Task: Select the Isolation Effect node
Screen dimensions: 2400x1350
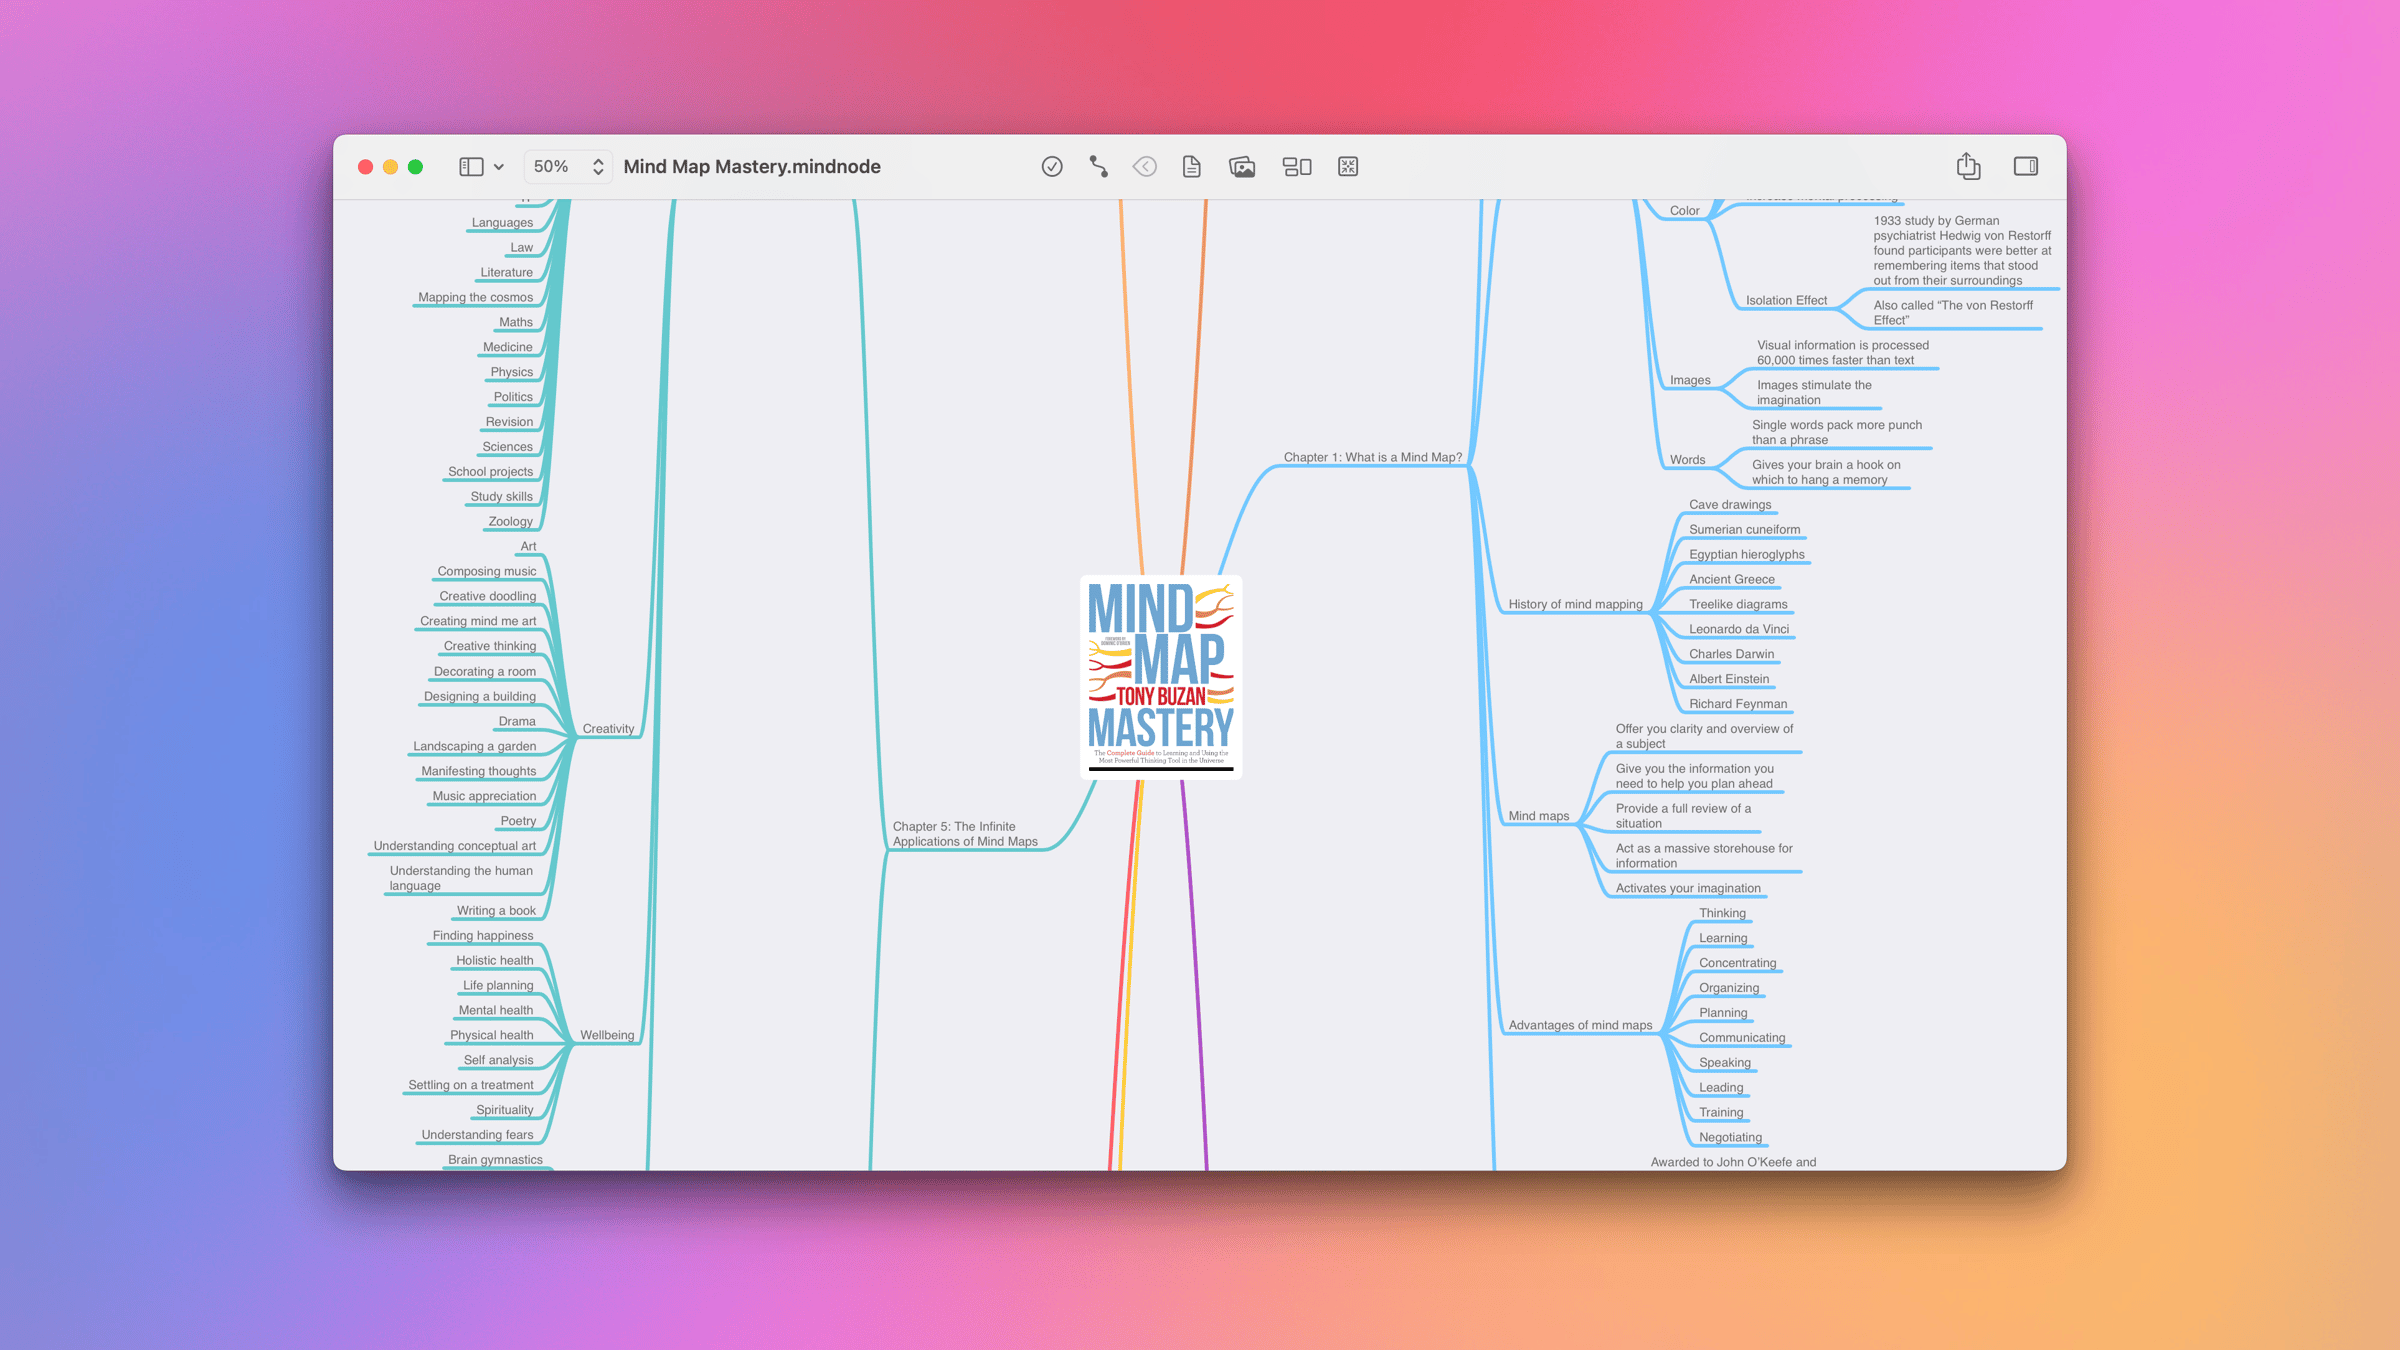Action: click(x=1786, y=300)
